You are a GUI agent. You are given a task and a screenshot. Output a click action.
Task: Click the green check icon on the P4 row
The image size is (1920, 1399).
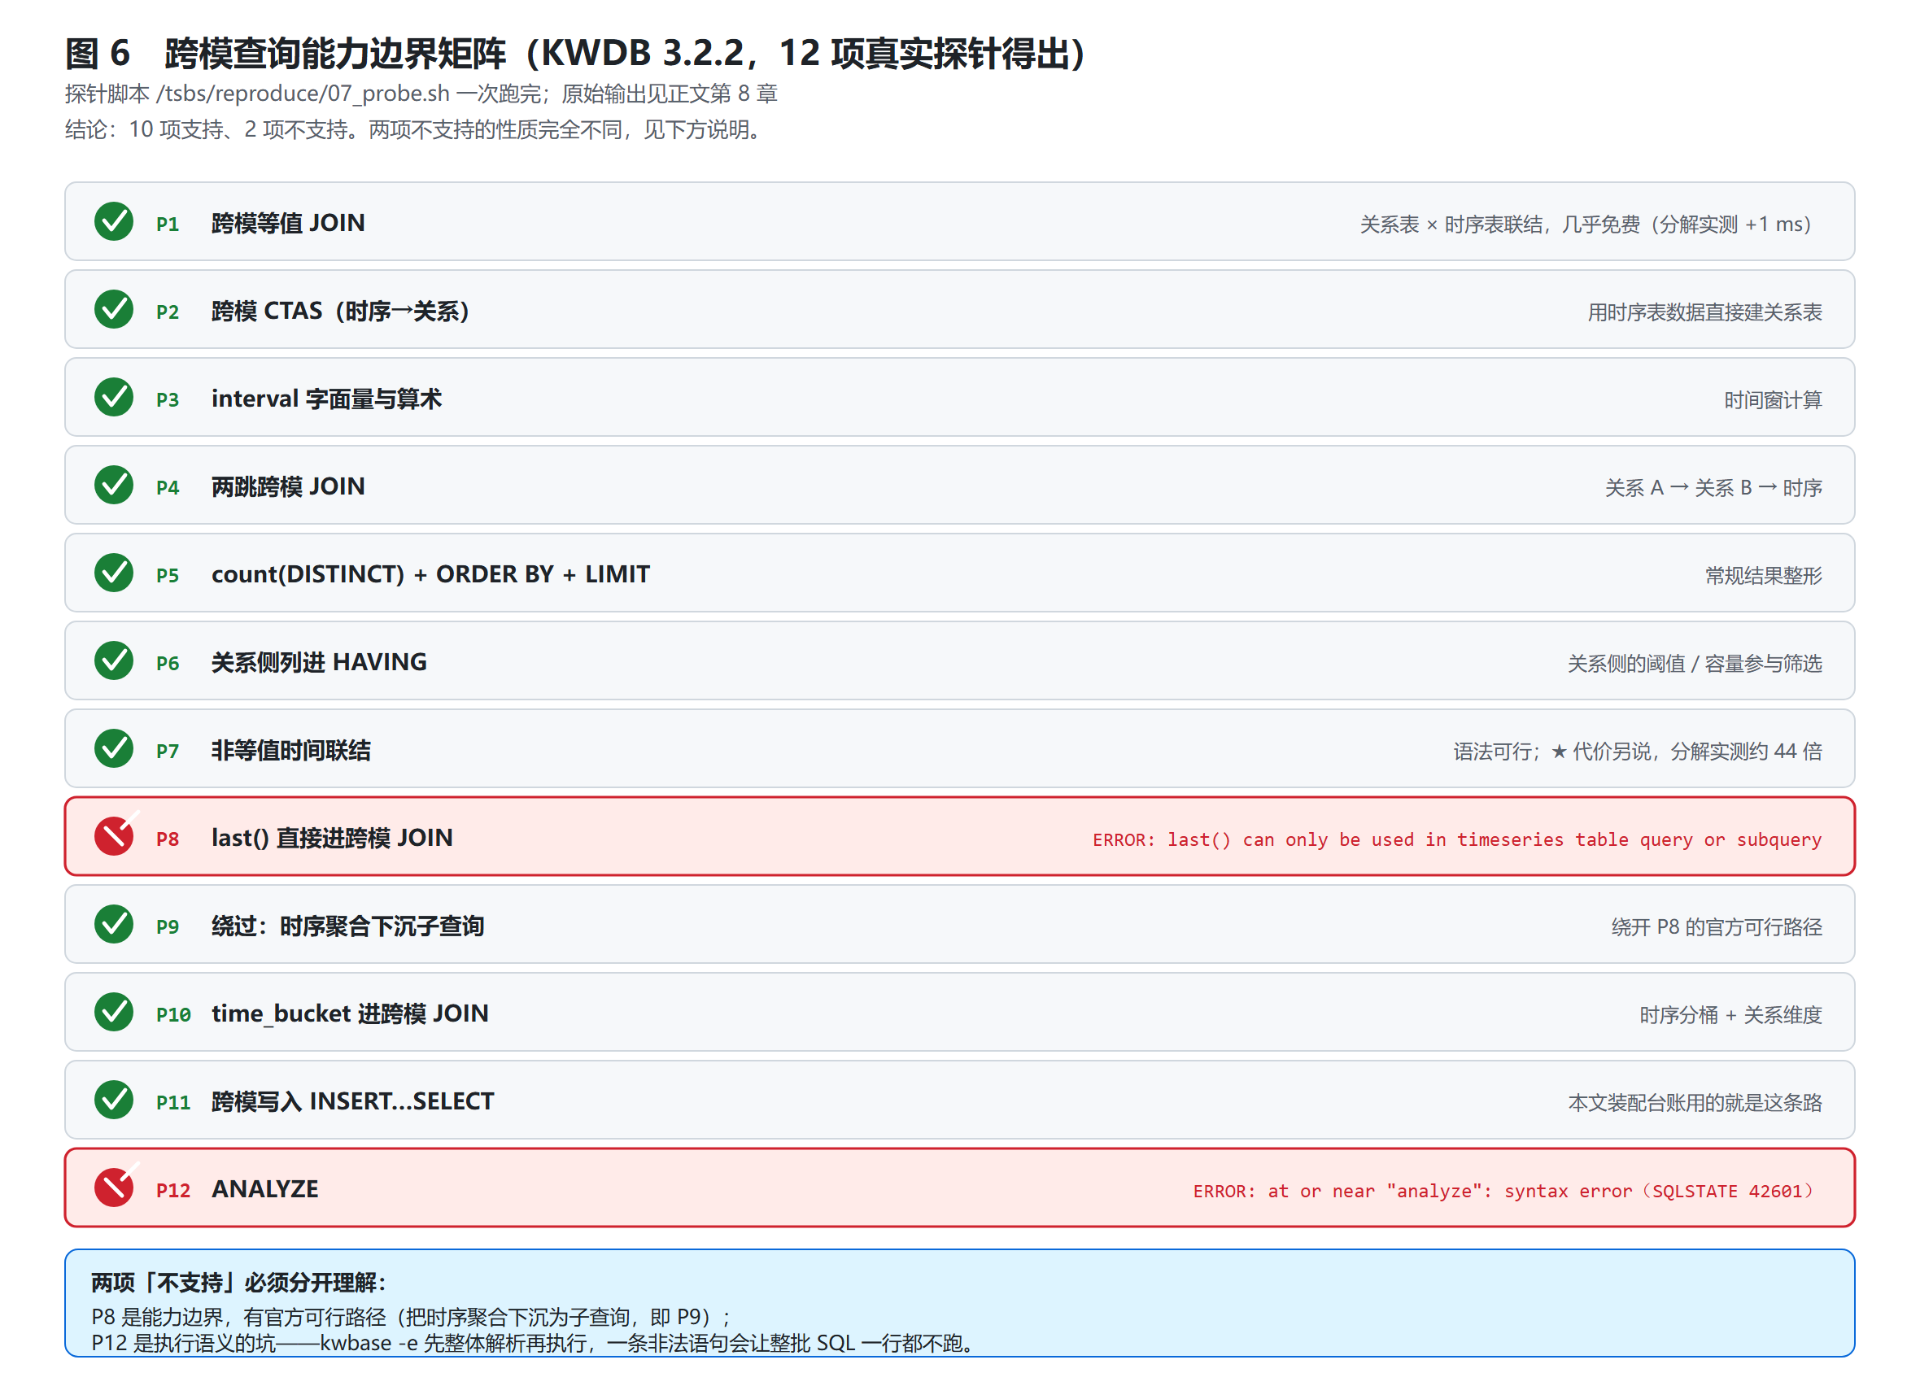point(114,485)
